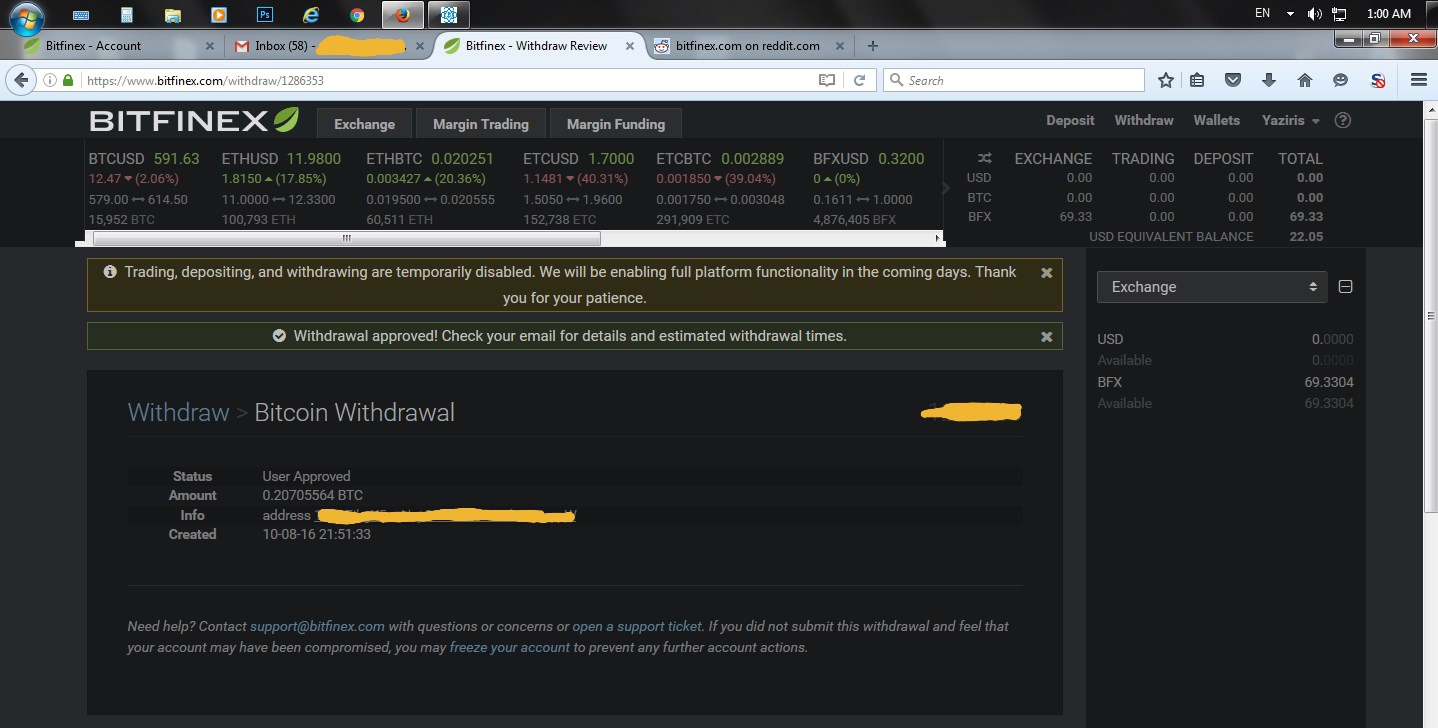Go back with the browser back arrow
The image size is (1438, 728).
20,80
